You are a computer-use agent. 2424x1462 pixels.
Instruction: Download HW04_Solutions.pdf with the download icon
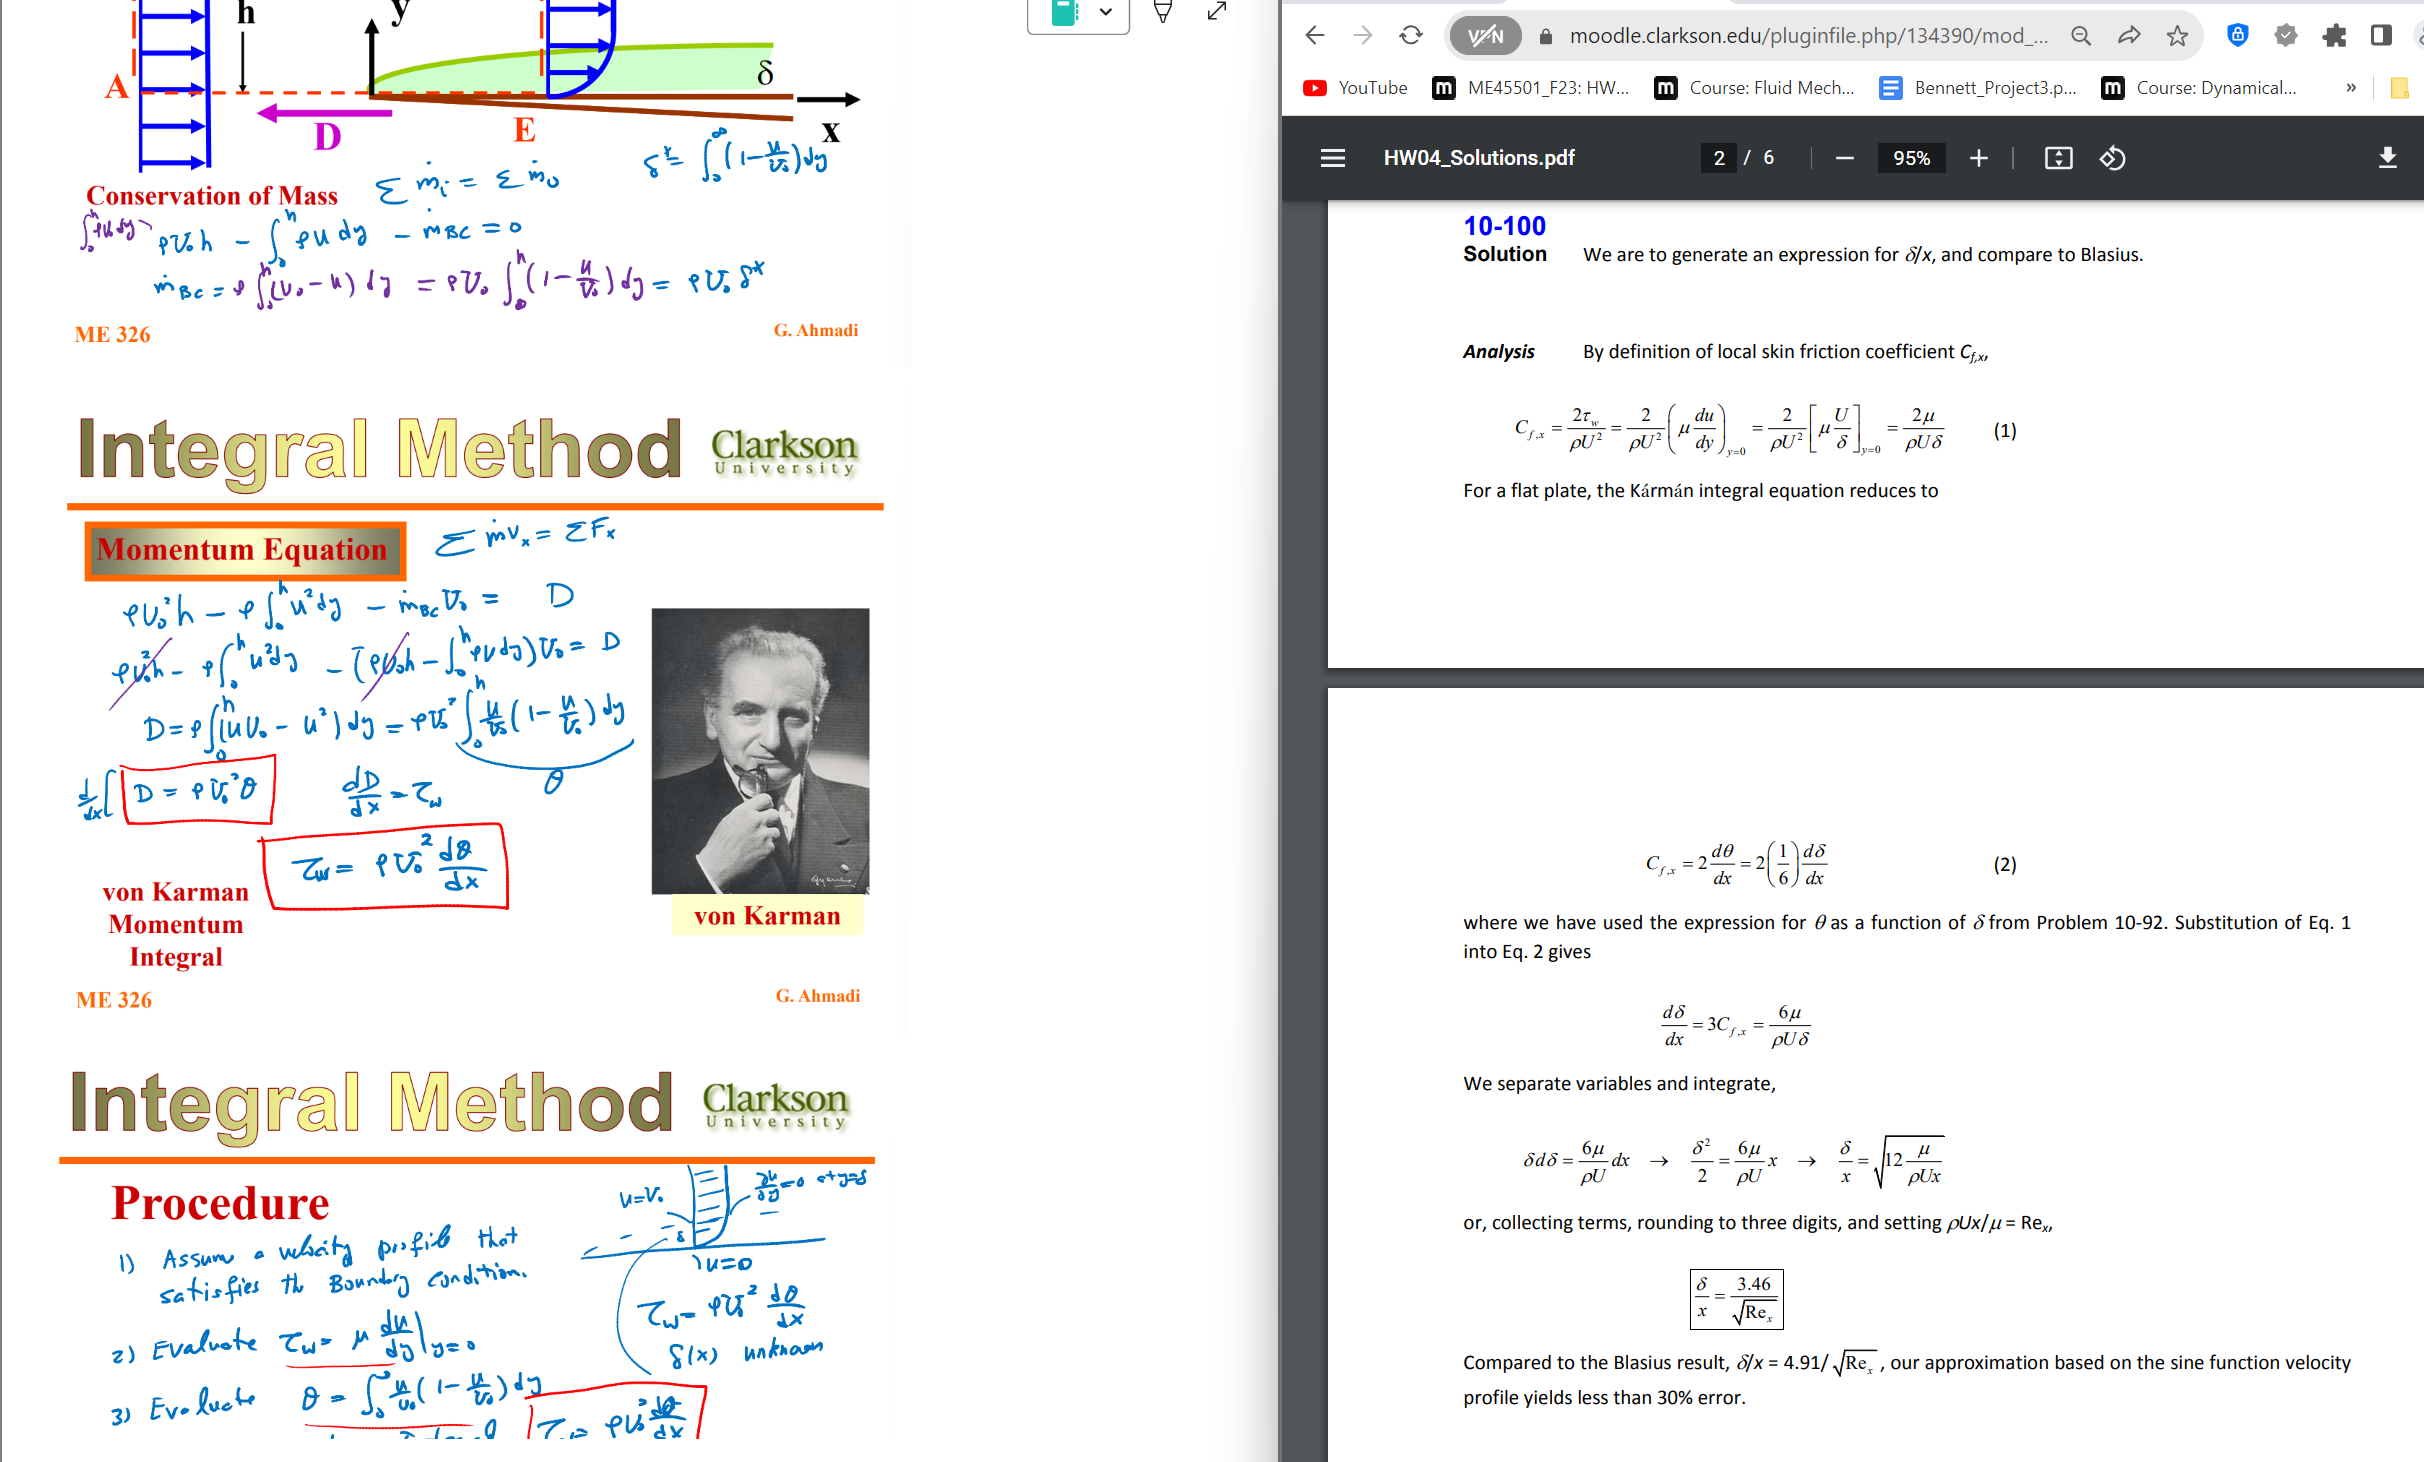pyautogui.click(x=2389, y=158)
